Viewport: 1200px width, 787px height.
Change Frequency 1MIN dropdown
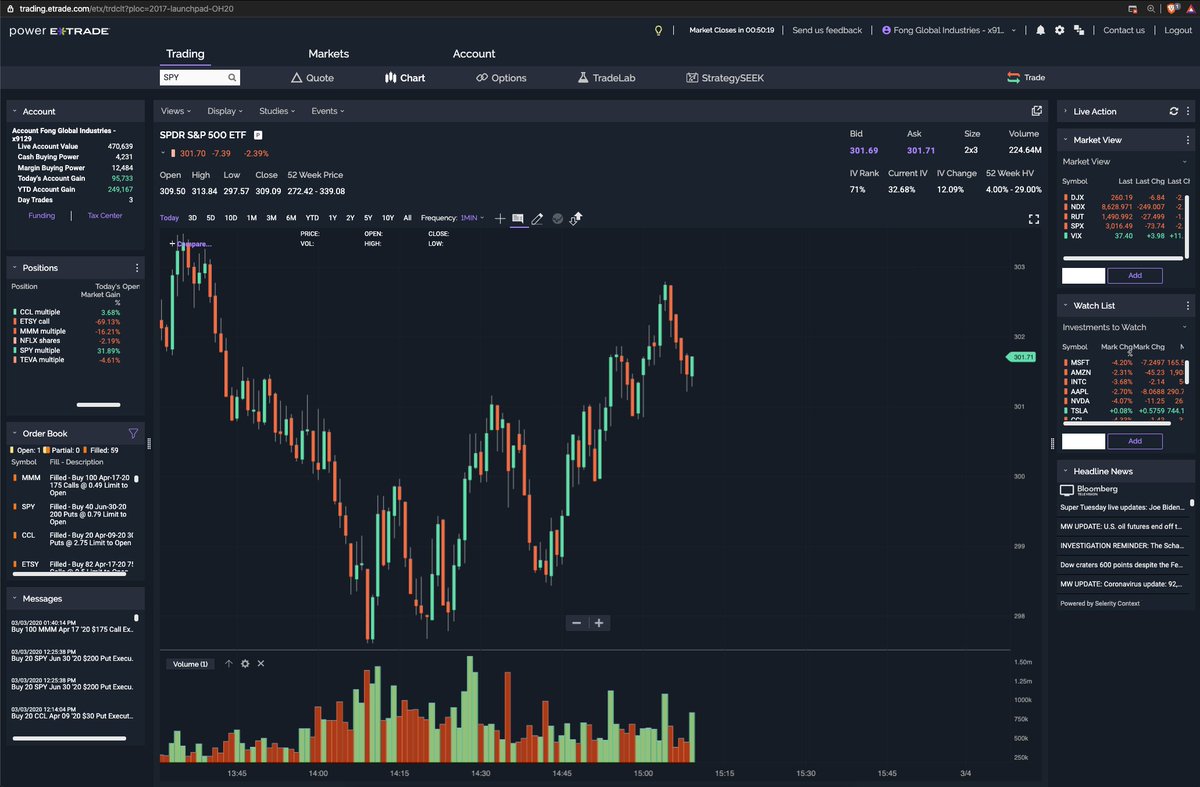pyautogui.click(x=472, y=218)
